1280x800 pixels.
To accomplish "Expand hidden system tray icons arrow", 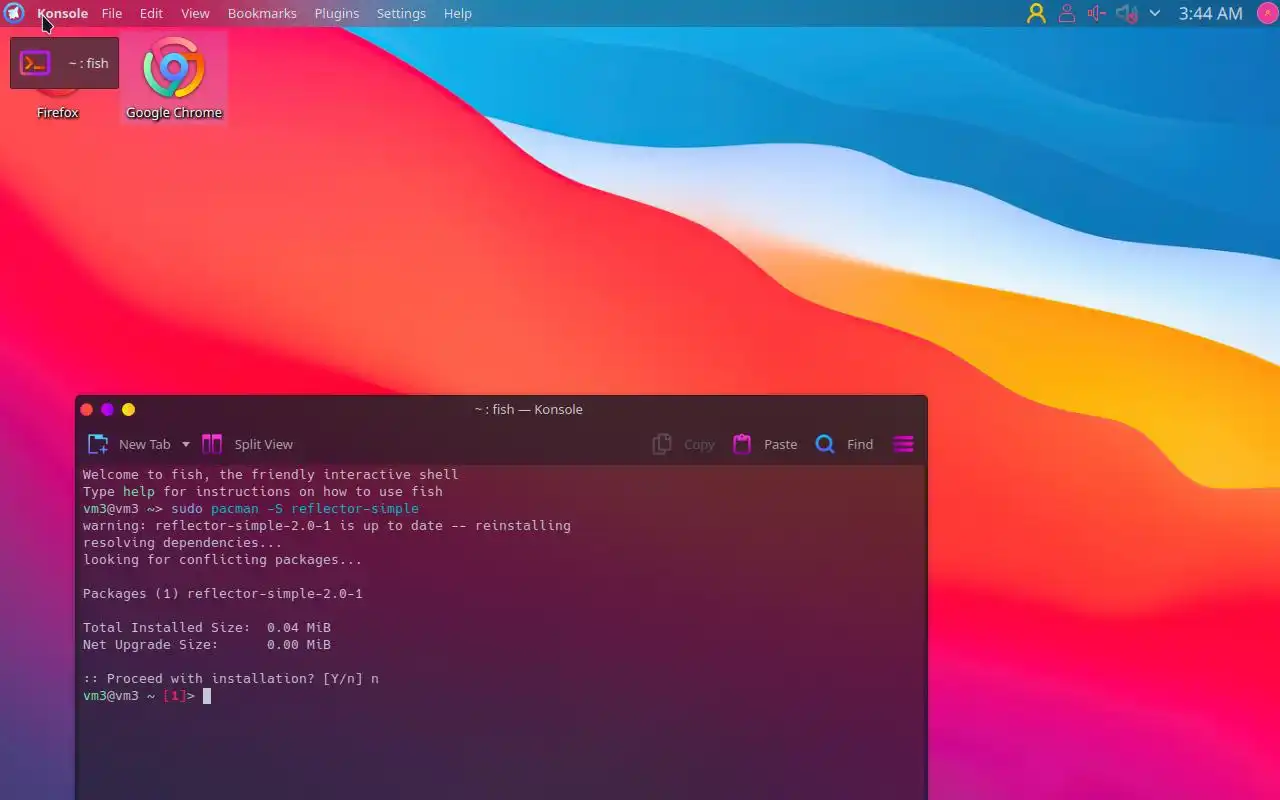I will 1155,13.
